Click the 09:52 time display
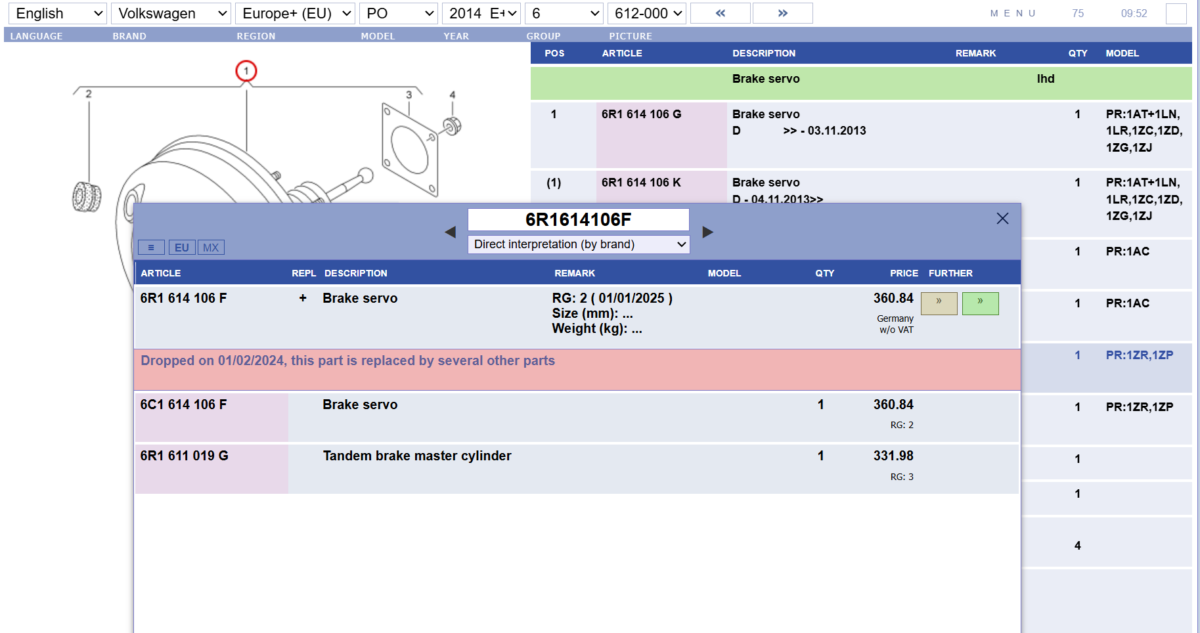The width and height of the screenshot is (1200, 633). [x=1134, y=13]
